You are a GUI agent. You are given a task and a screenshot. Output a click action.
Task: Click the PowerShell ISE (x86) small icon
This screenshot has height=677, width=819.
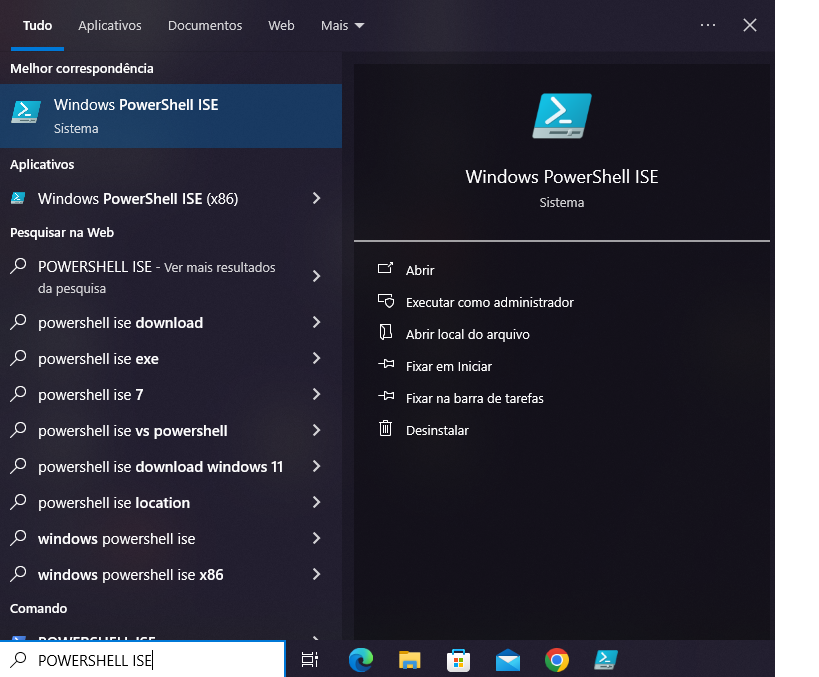(18, 198)
